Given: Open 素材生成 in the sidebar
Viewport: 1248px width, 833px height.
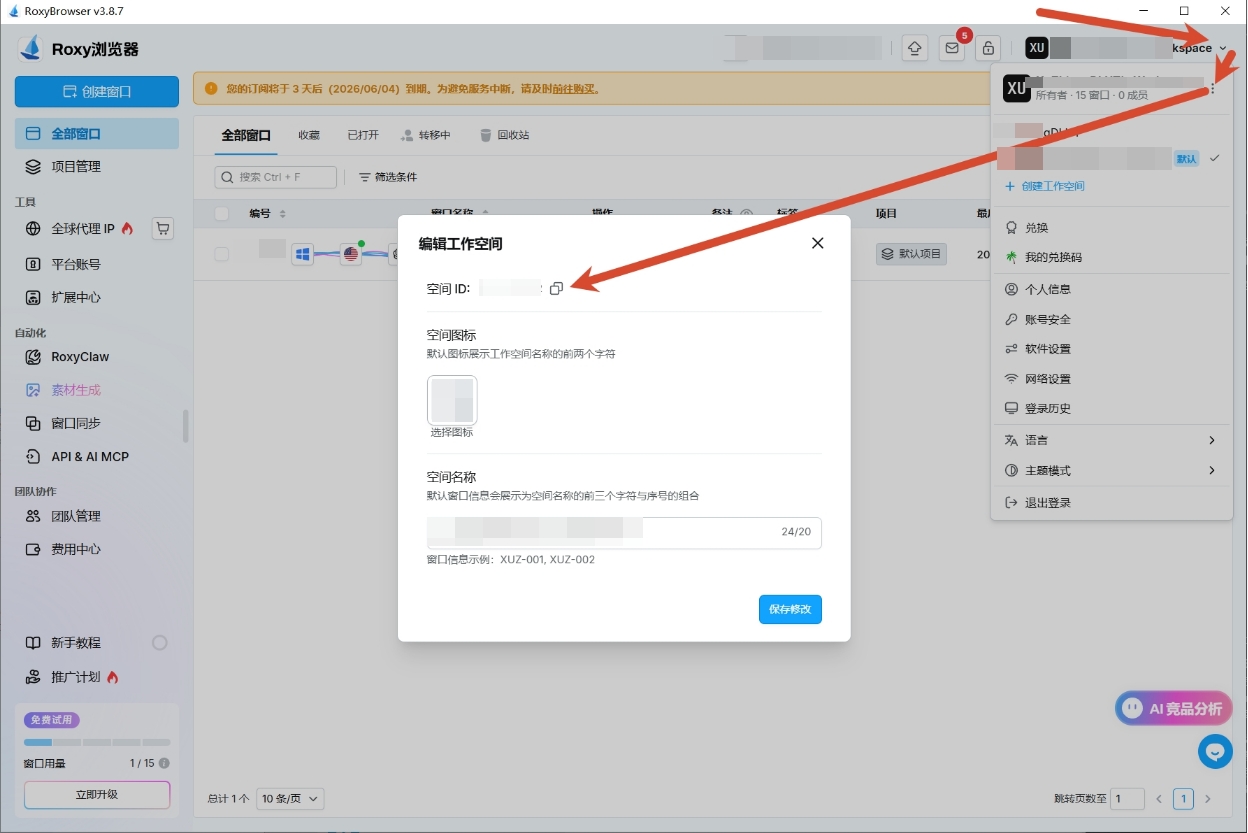Looking at the screenshot, I should pyautogui.click(x=97, y=390).
